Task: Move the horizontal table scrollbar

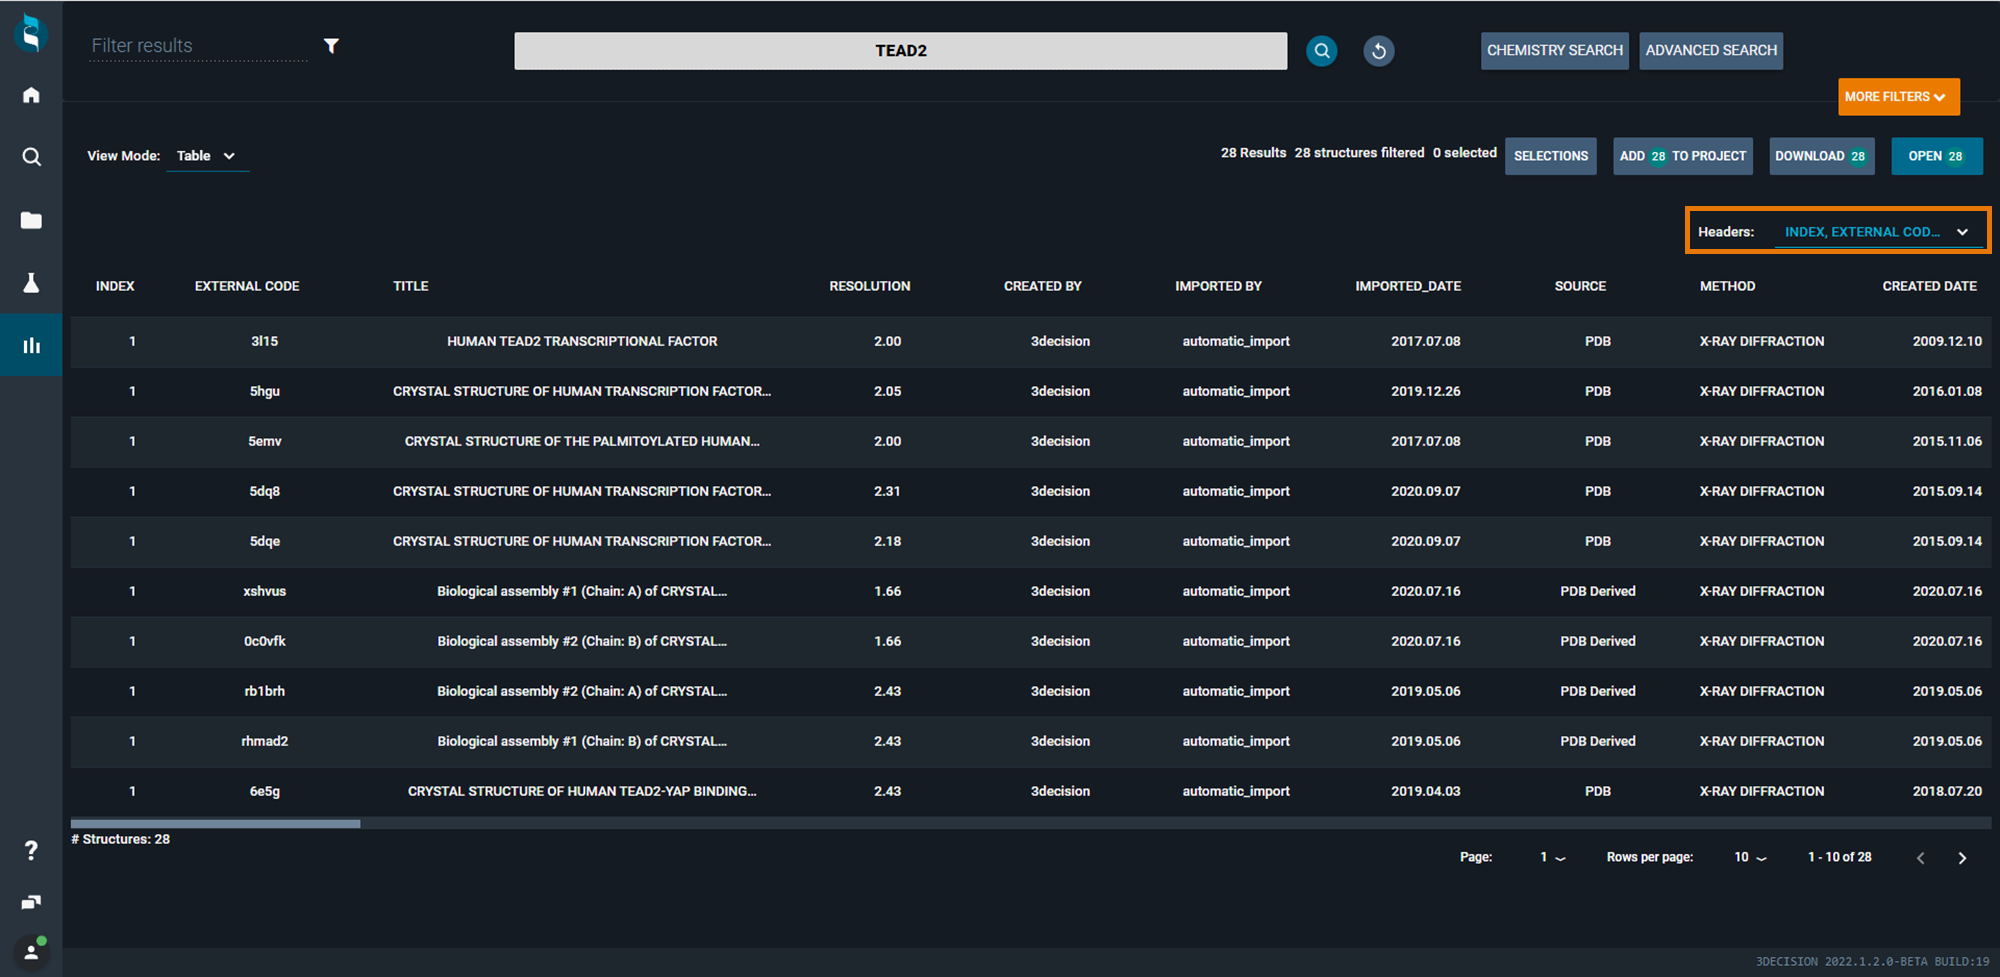Action: (215, 824)
